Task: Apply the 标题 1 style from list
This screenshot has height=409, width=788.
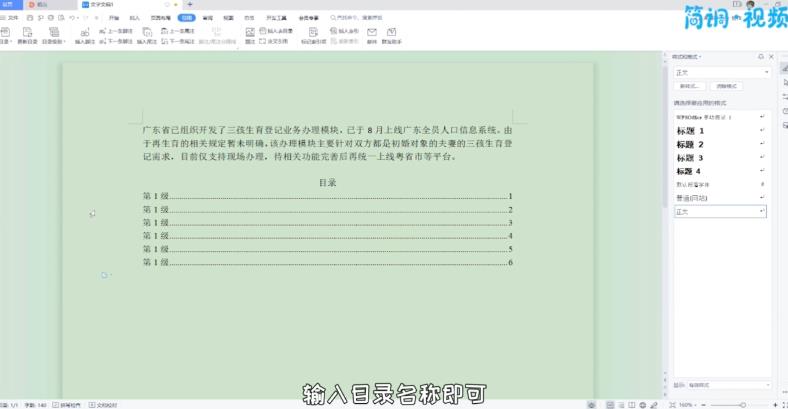Action: (x=690, y=131)
